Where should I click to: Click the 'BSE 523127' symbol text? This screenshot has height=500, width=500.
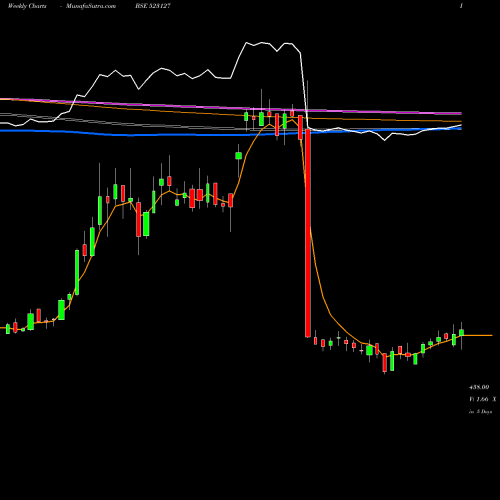(x=153, y=6)
